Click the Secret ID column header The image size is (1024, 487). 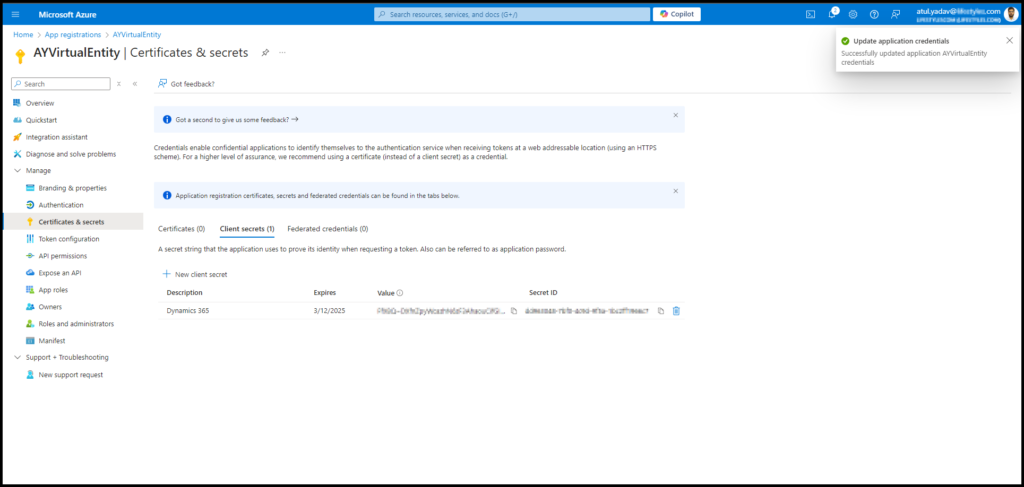[543, 292]
